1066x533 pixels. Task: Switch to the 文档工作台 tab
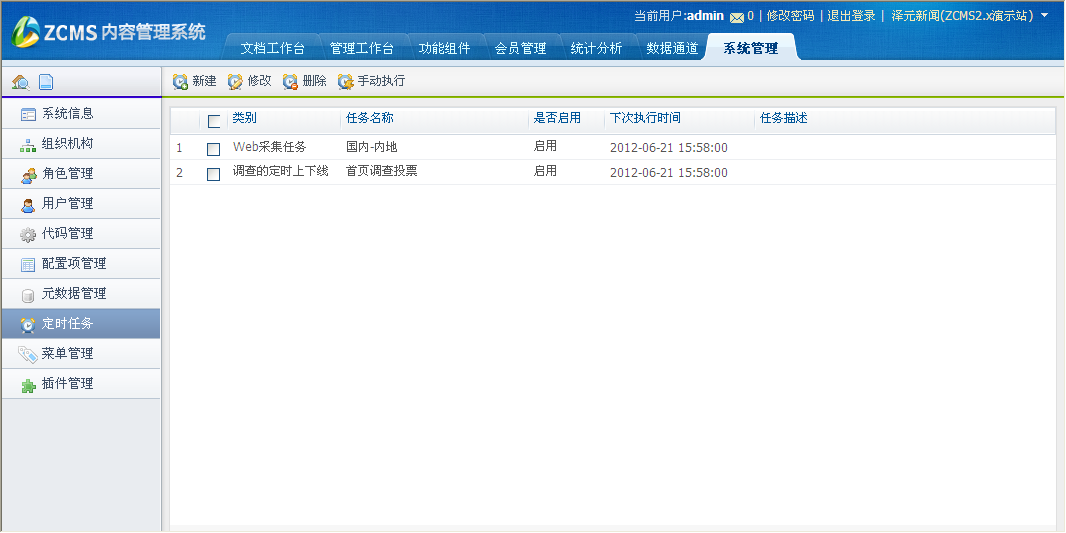(x=272, y=48)
